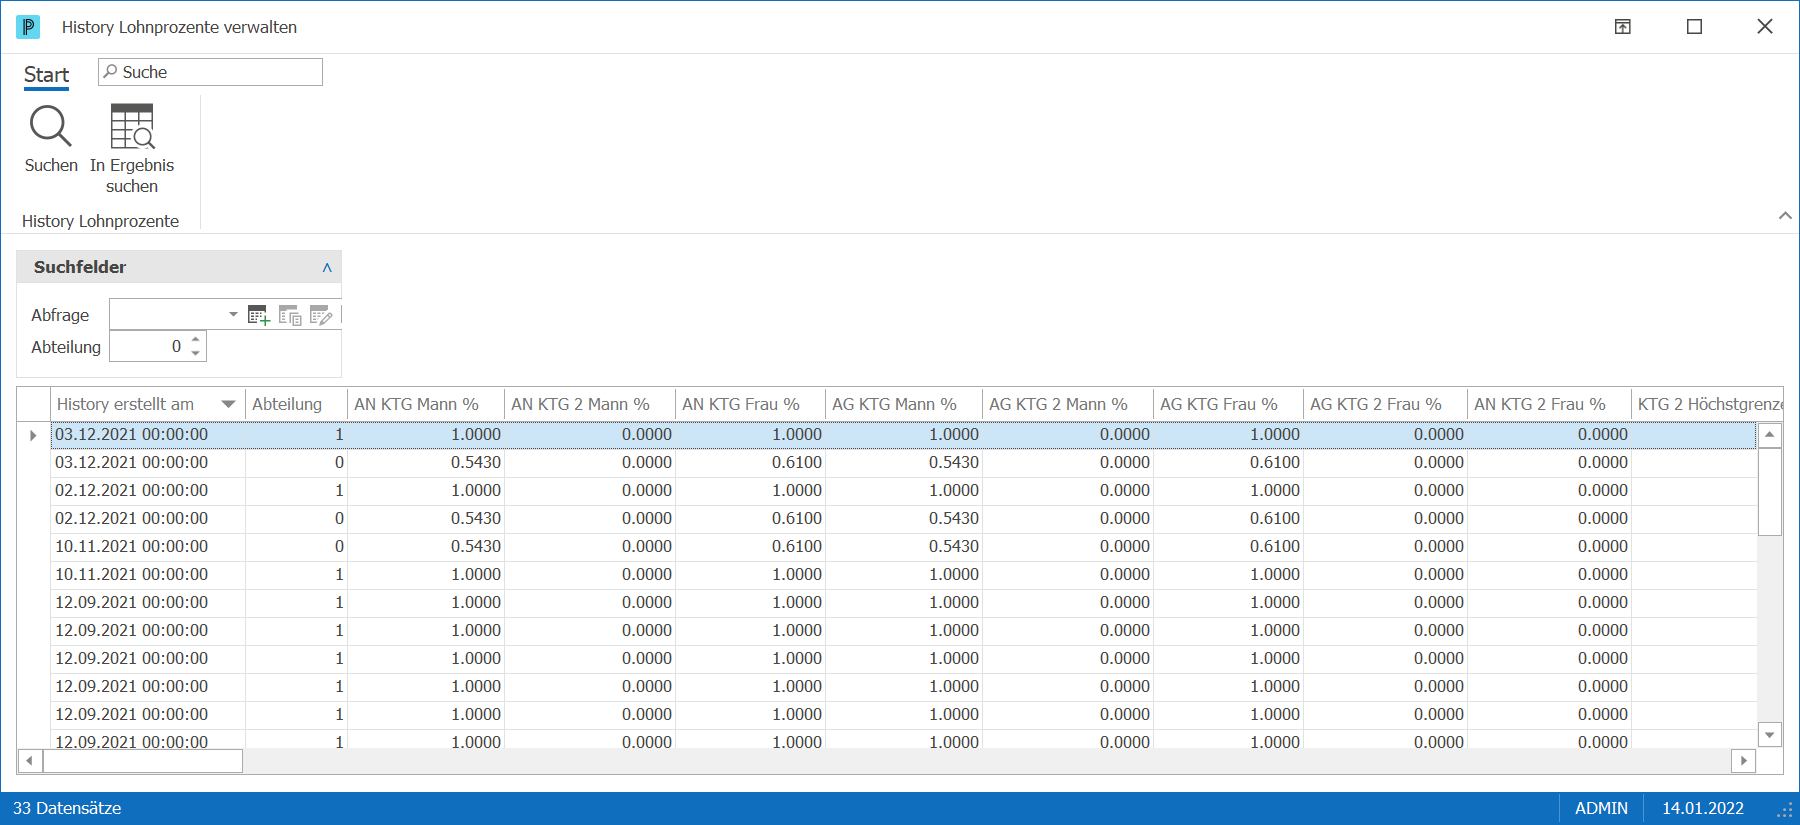Open the History erstellt am sort dropdown
This screenshot has height=825, width=1800.
pos(228,404)
